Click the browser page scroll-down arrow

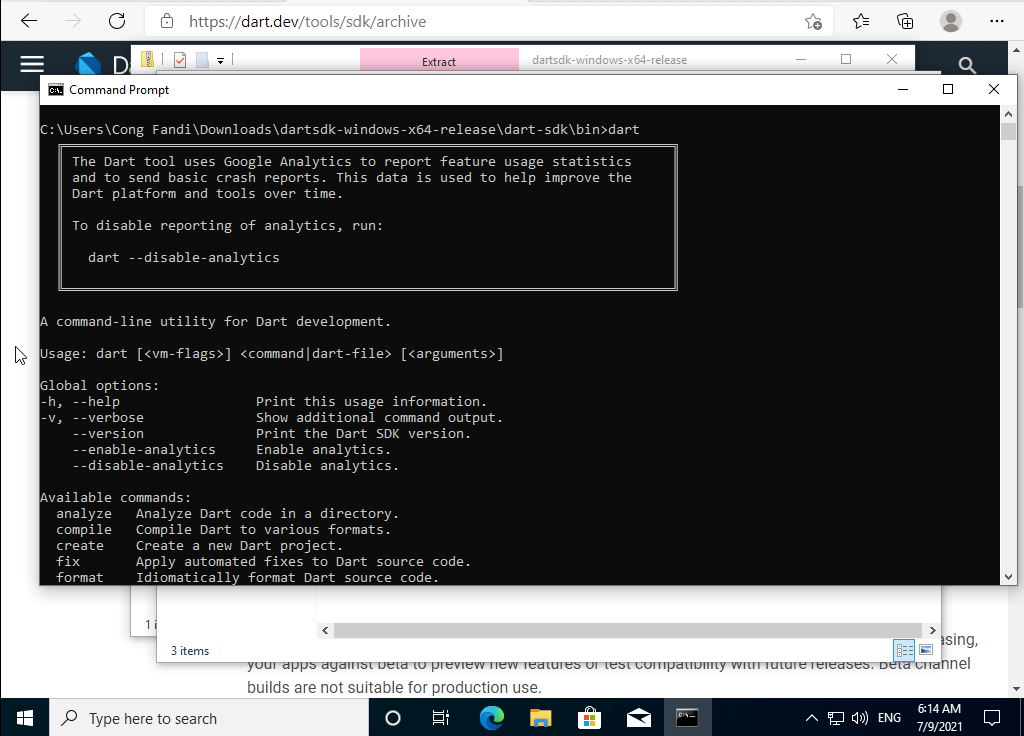click(x=1016, y=689)
